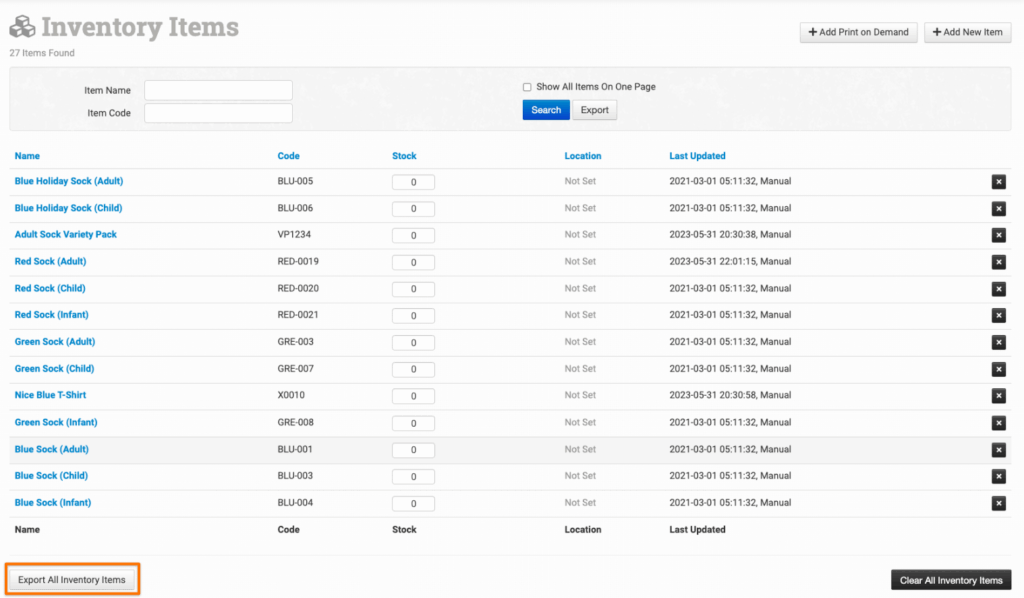Click the Add New Item button
Image resolution: width=1024 pixels, height=598 pixels.
[967, 32]
